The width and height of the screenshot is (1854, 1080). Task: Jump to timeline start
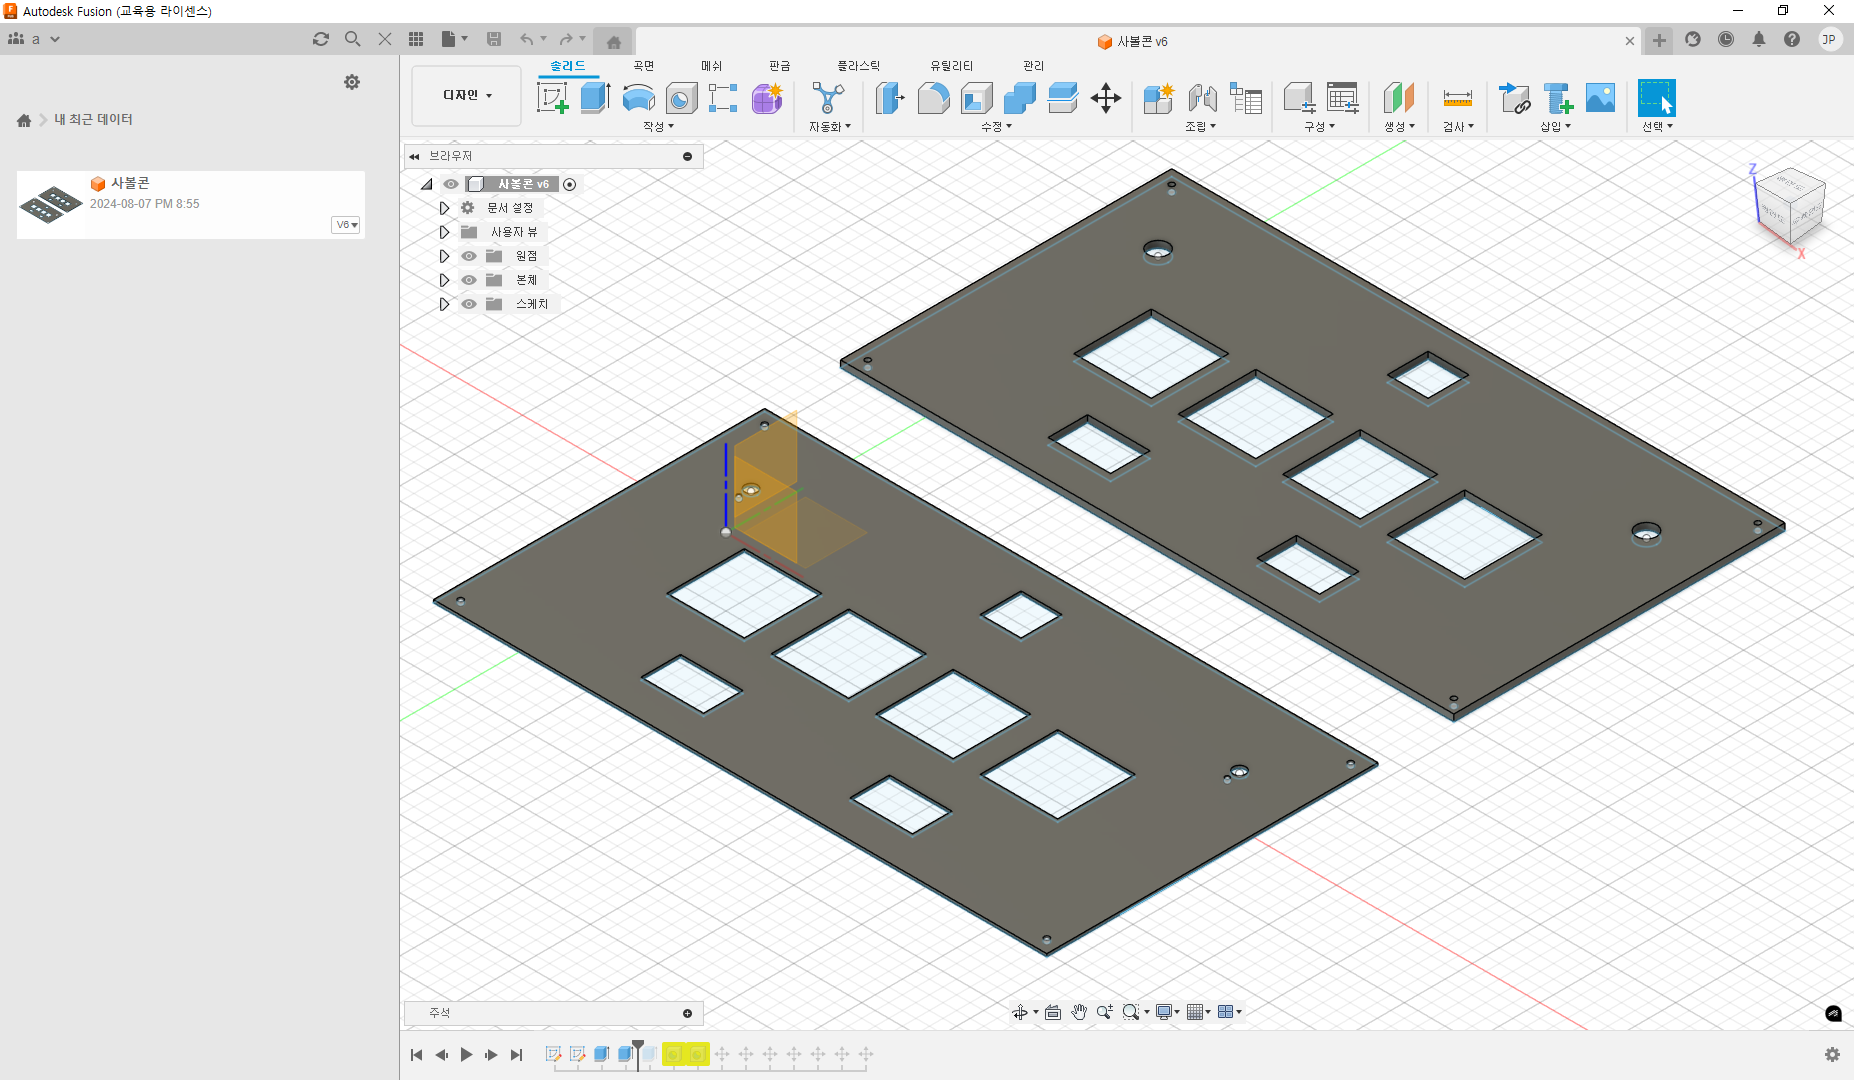[x=417, y=1054]
